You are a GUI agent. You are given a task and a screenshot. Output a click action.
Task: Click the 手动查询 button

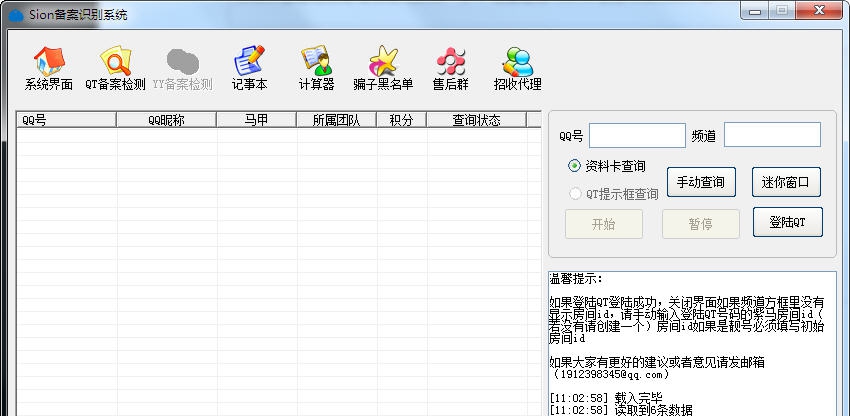701,182
